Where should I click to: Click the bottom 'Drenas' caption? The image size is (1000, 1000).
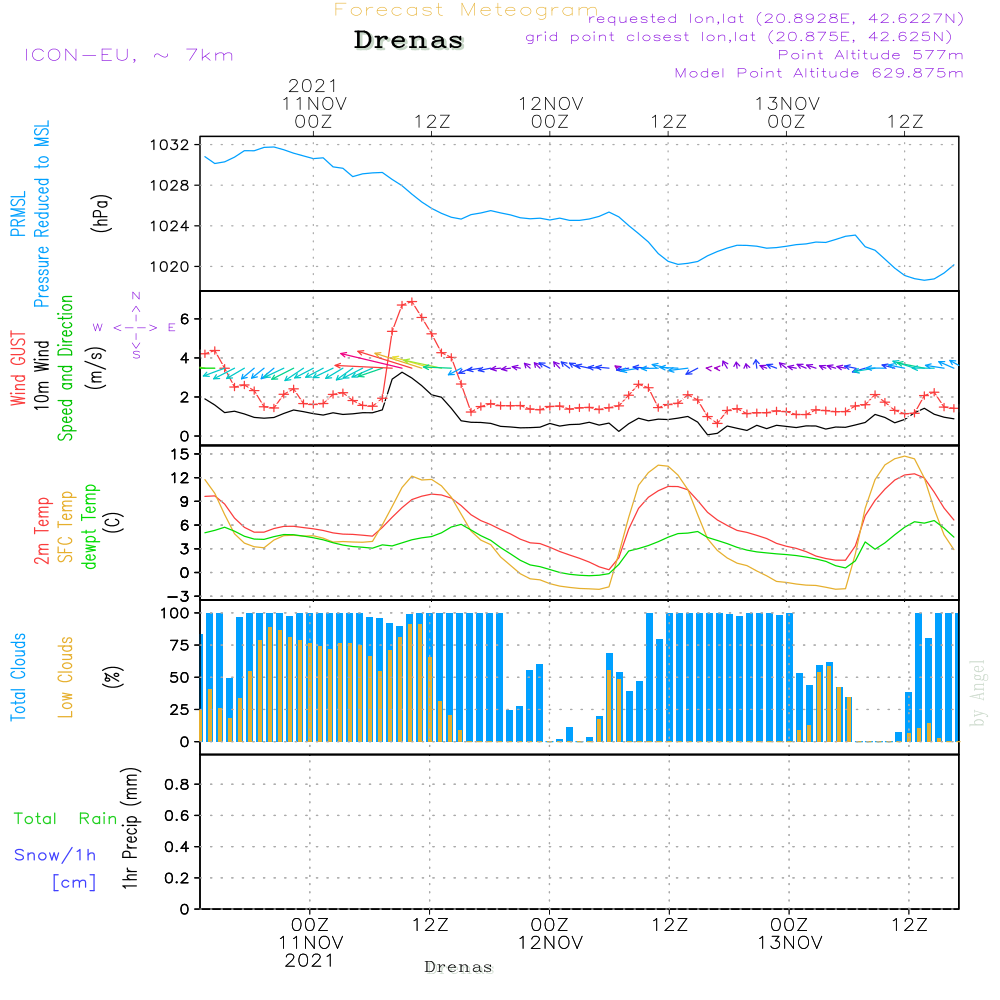[459, 967]
